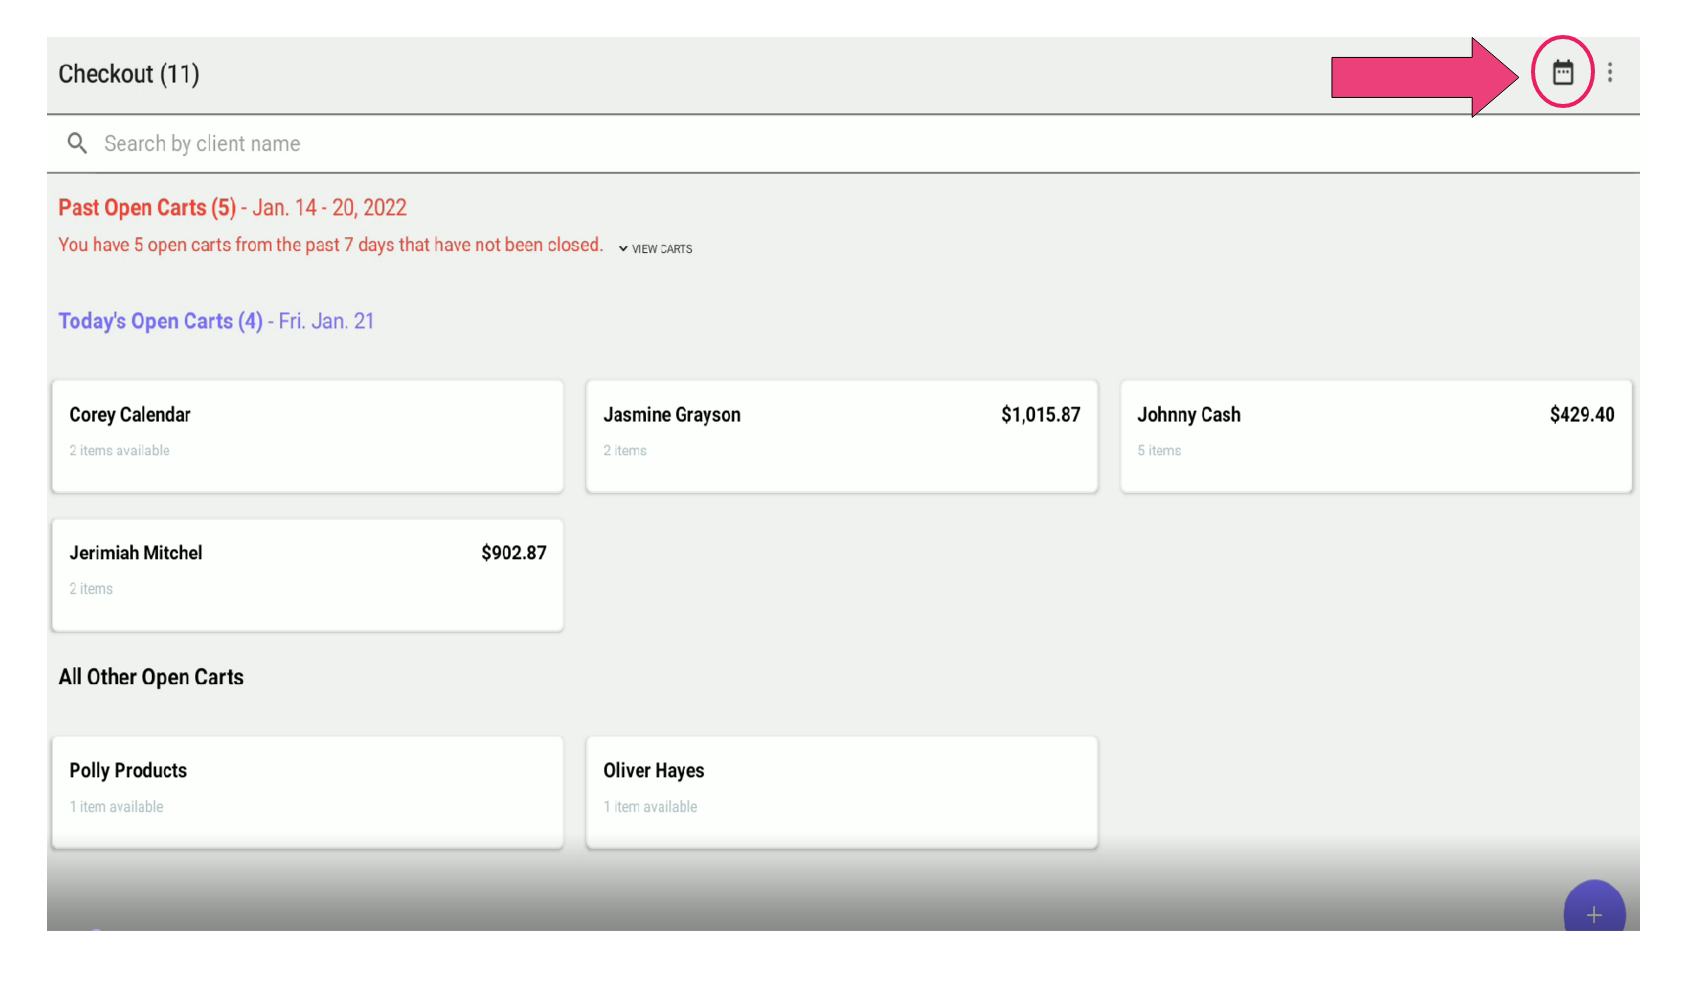The width and height of the screenshot is (1682, 994).
Task: Open the three-dot more options menu
Action: [1609, 72]
